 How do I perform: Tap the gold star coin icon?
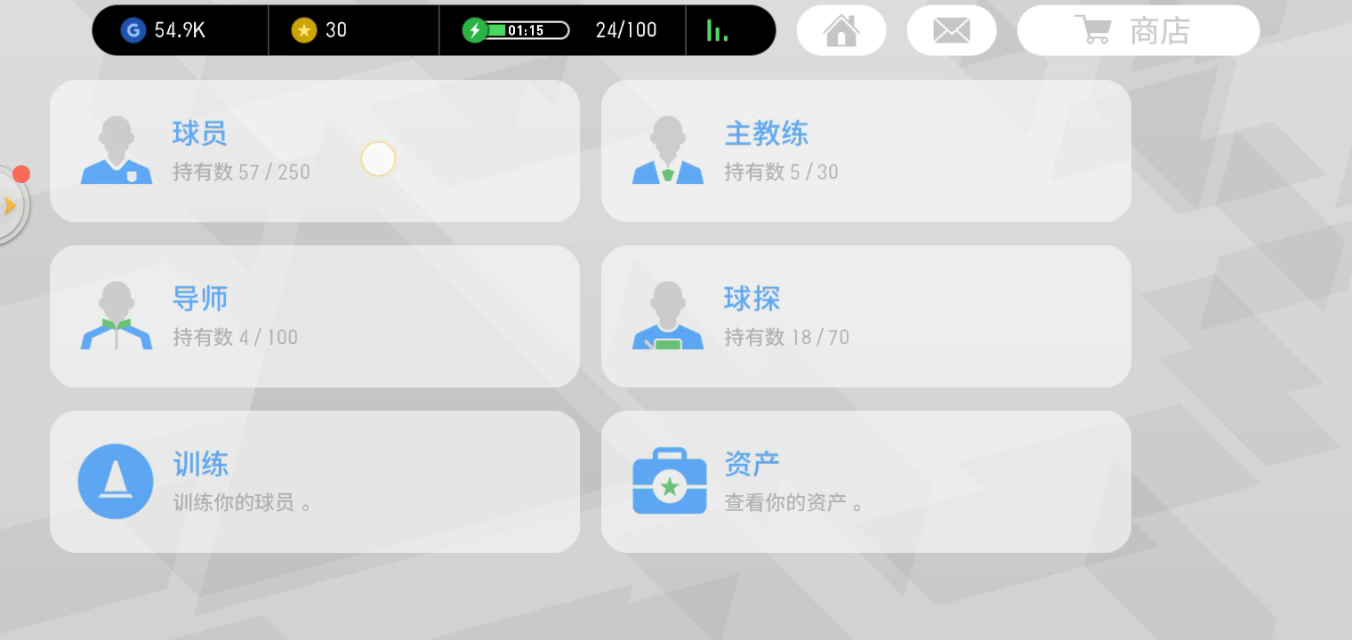coord(304,30)
